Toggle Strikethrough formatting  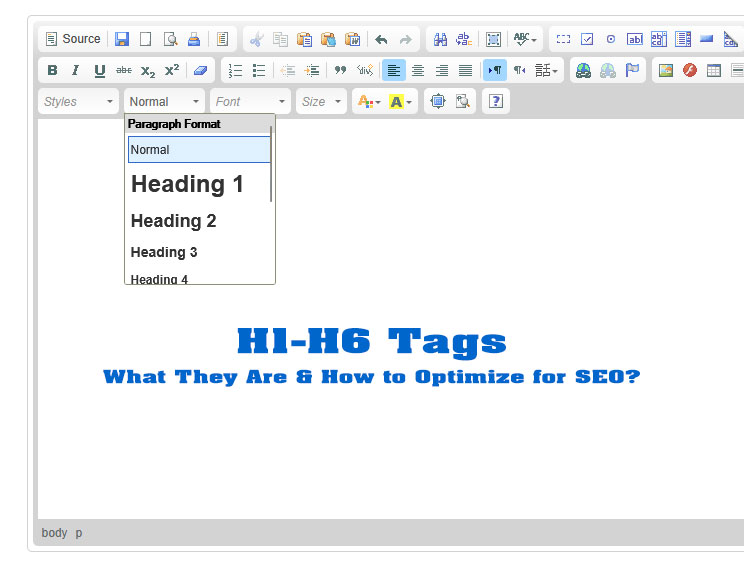point(124,70)
